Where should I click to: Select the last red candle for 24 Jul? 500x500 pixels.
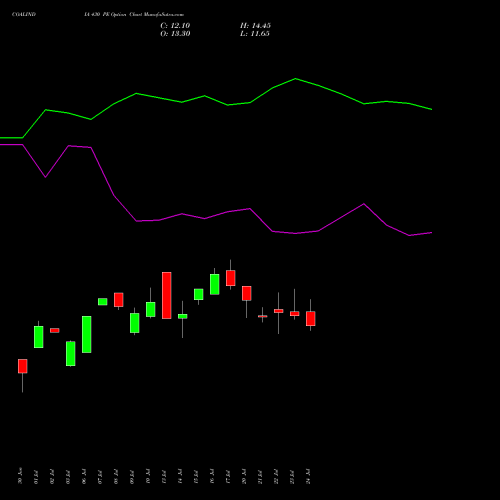(x=311, y=318)
